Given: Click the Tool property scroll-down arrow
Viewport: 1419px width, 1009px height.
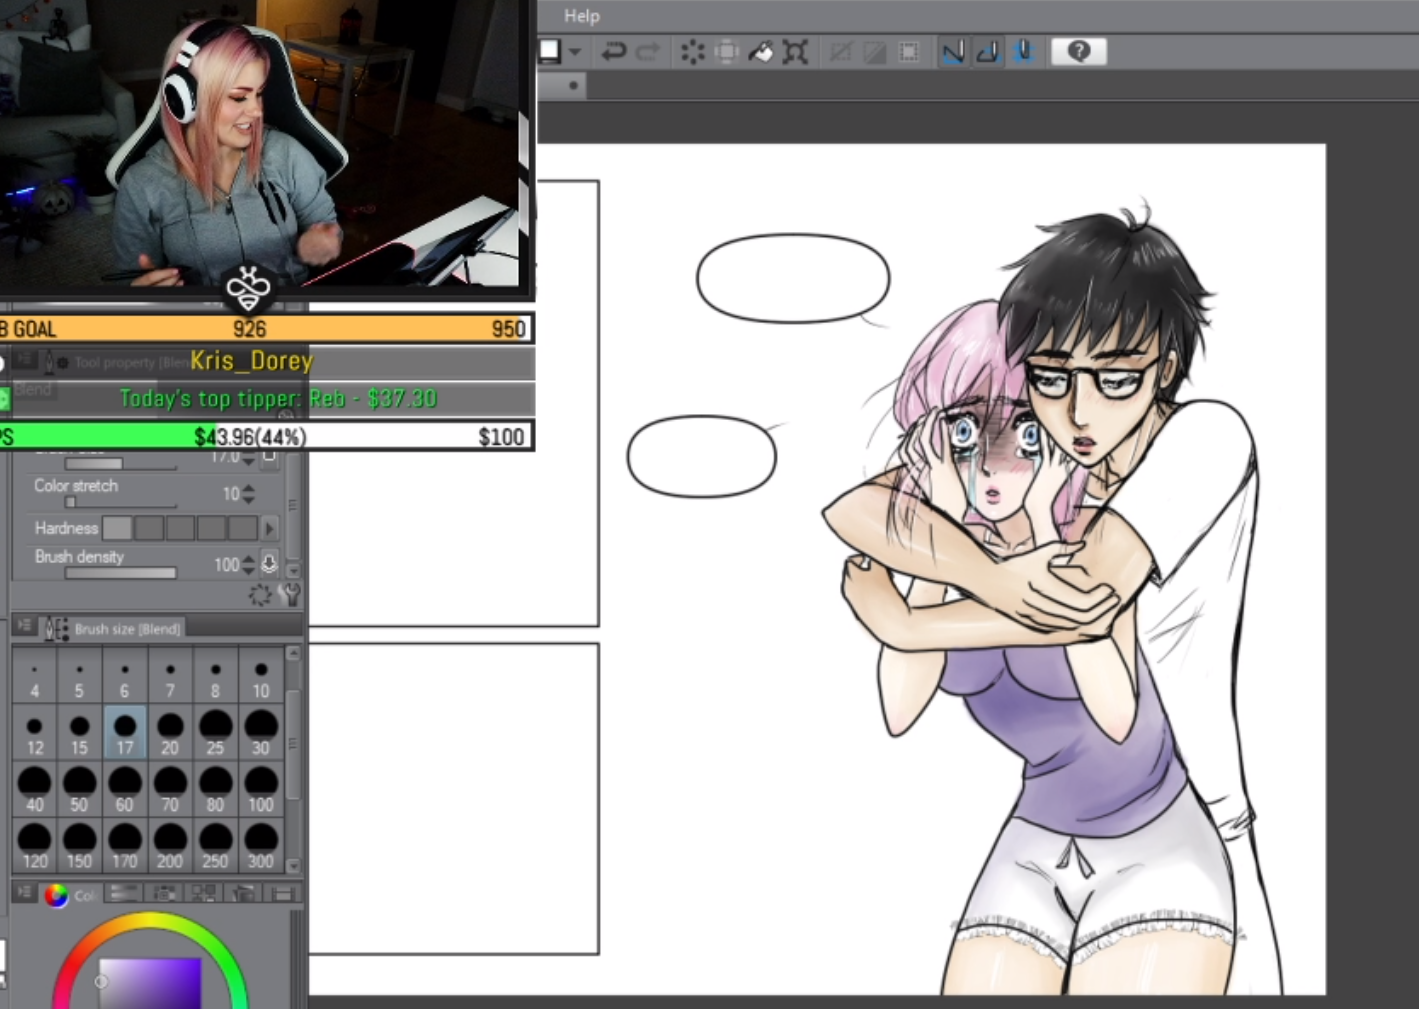Looking at the screenshot, I should pos(293,571).
